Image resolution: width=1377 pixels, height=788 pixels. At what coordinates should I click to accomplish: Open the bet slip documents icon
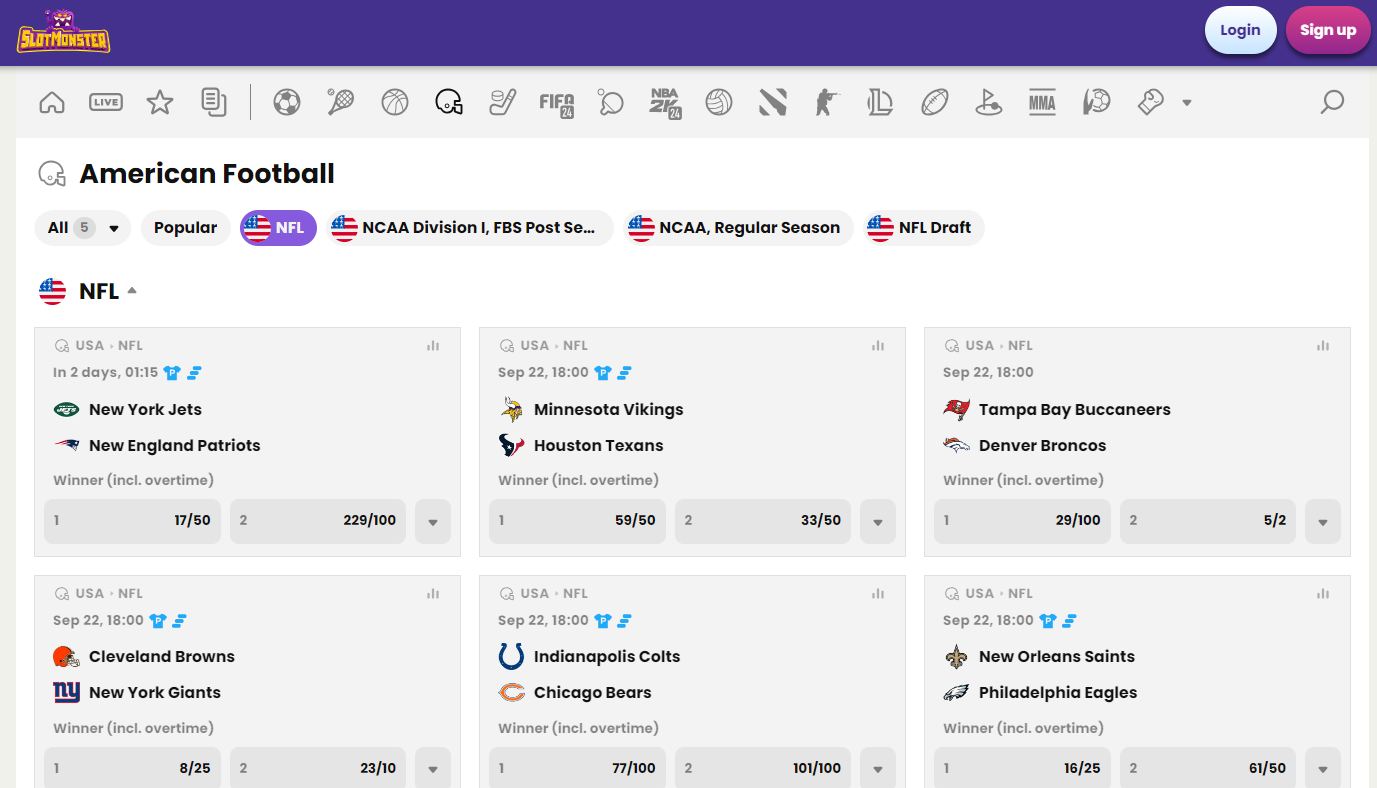point(213,102)
